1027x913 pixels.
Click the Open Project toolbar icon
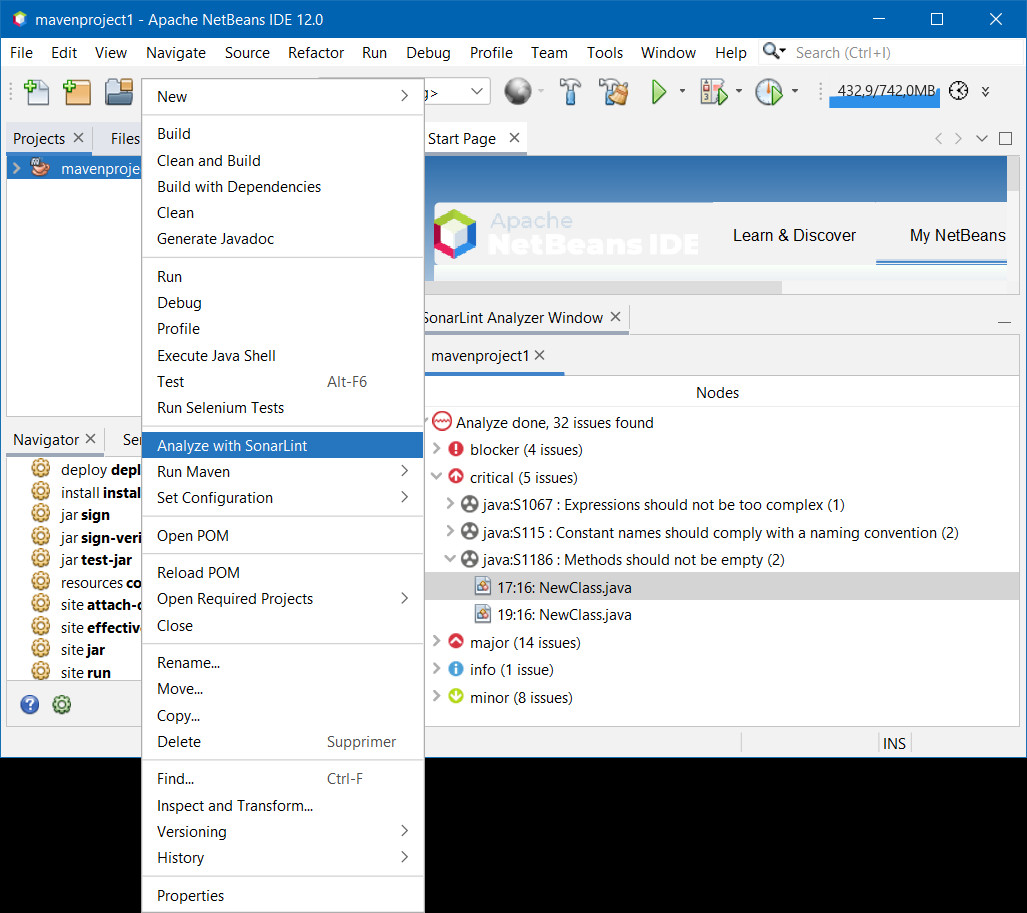pyautogui.click(x=119, y=92)
